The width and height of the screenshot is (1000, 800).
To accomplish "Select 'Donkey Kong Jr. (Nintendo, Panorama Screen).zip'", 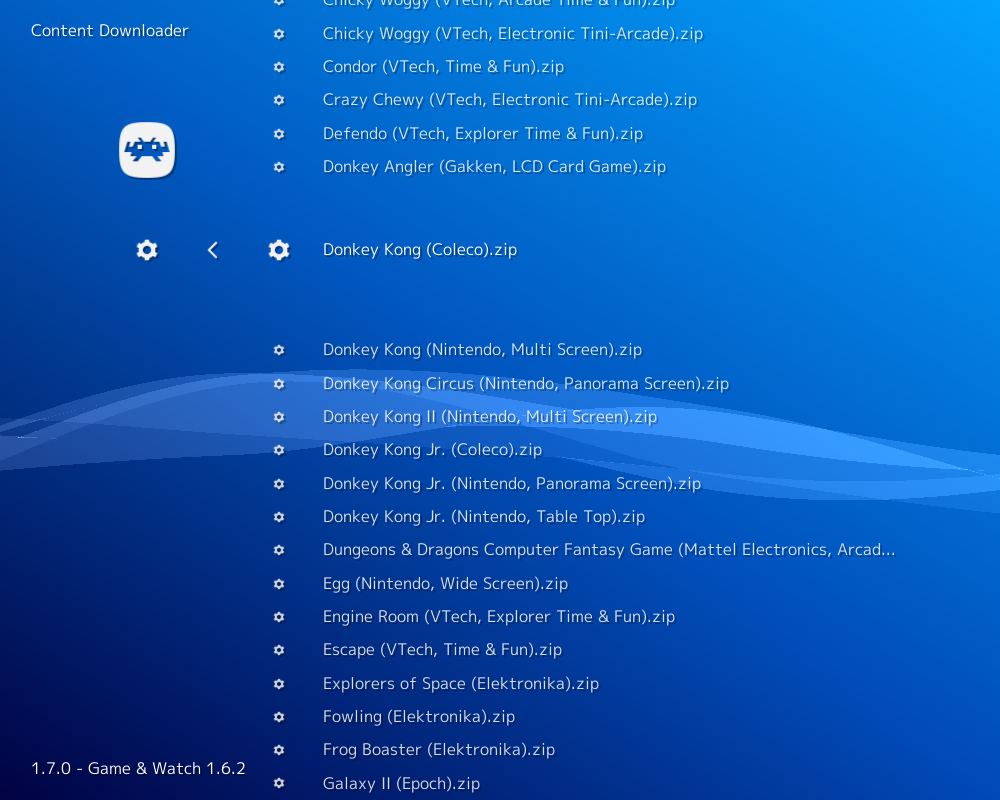I will pos(511,484).
